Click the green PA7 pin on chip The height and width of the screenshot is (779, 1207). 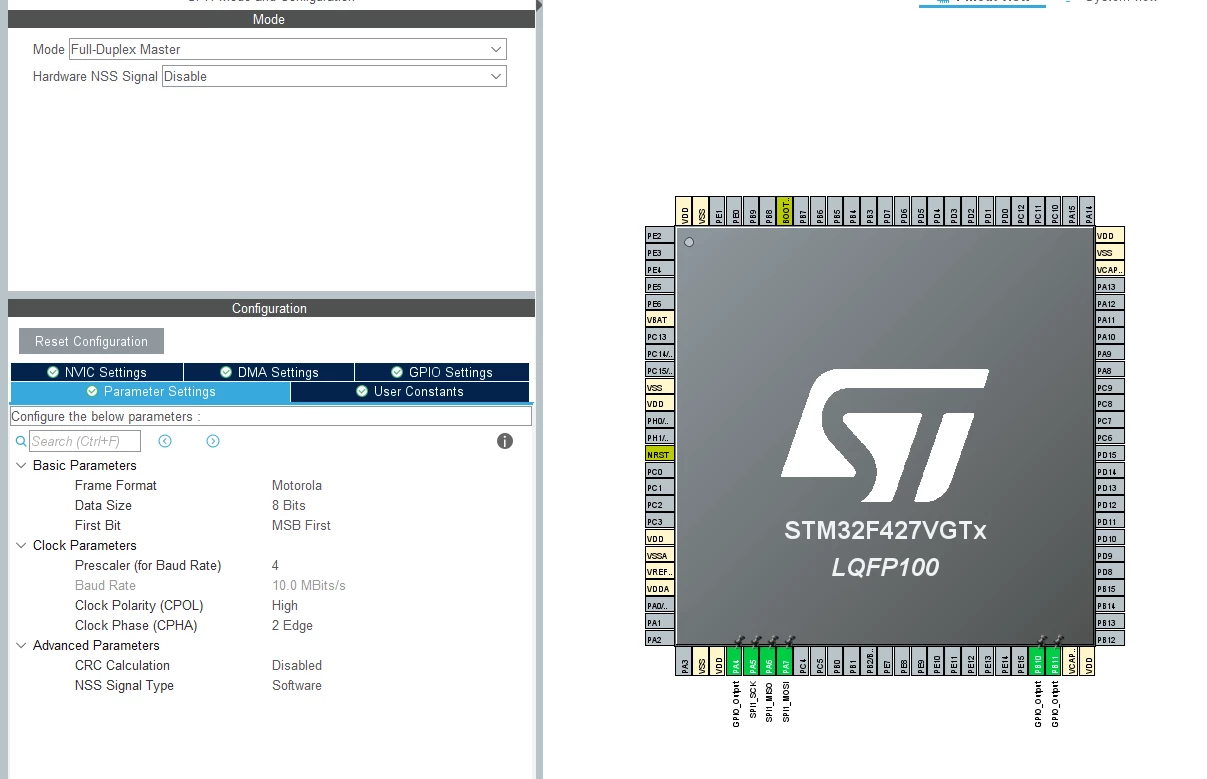point(785,661)
